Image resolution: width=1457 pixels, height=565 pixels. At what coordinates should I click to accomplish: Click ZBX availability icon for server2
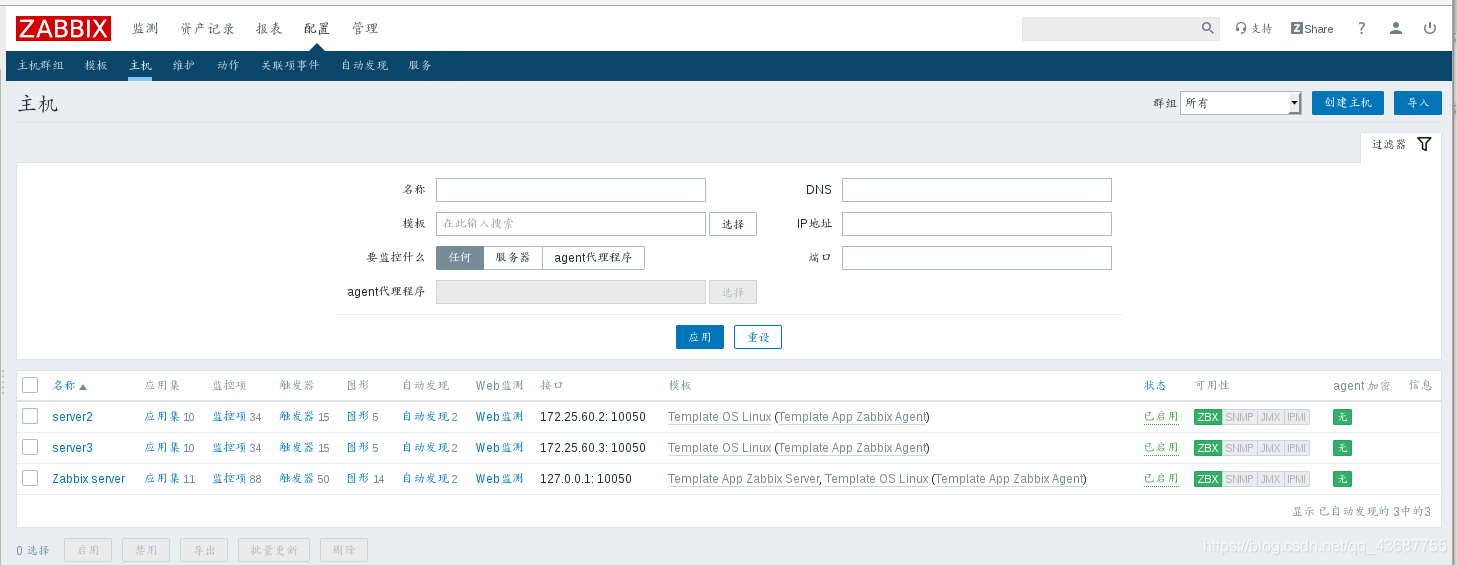click(1208, 417)
